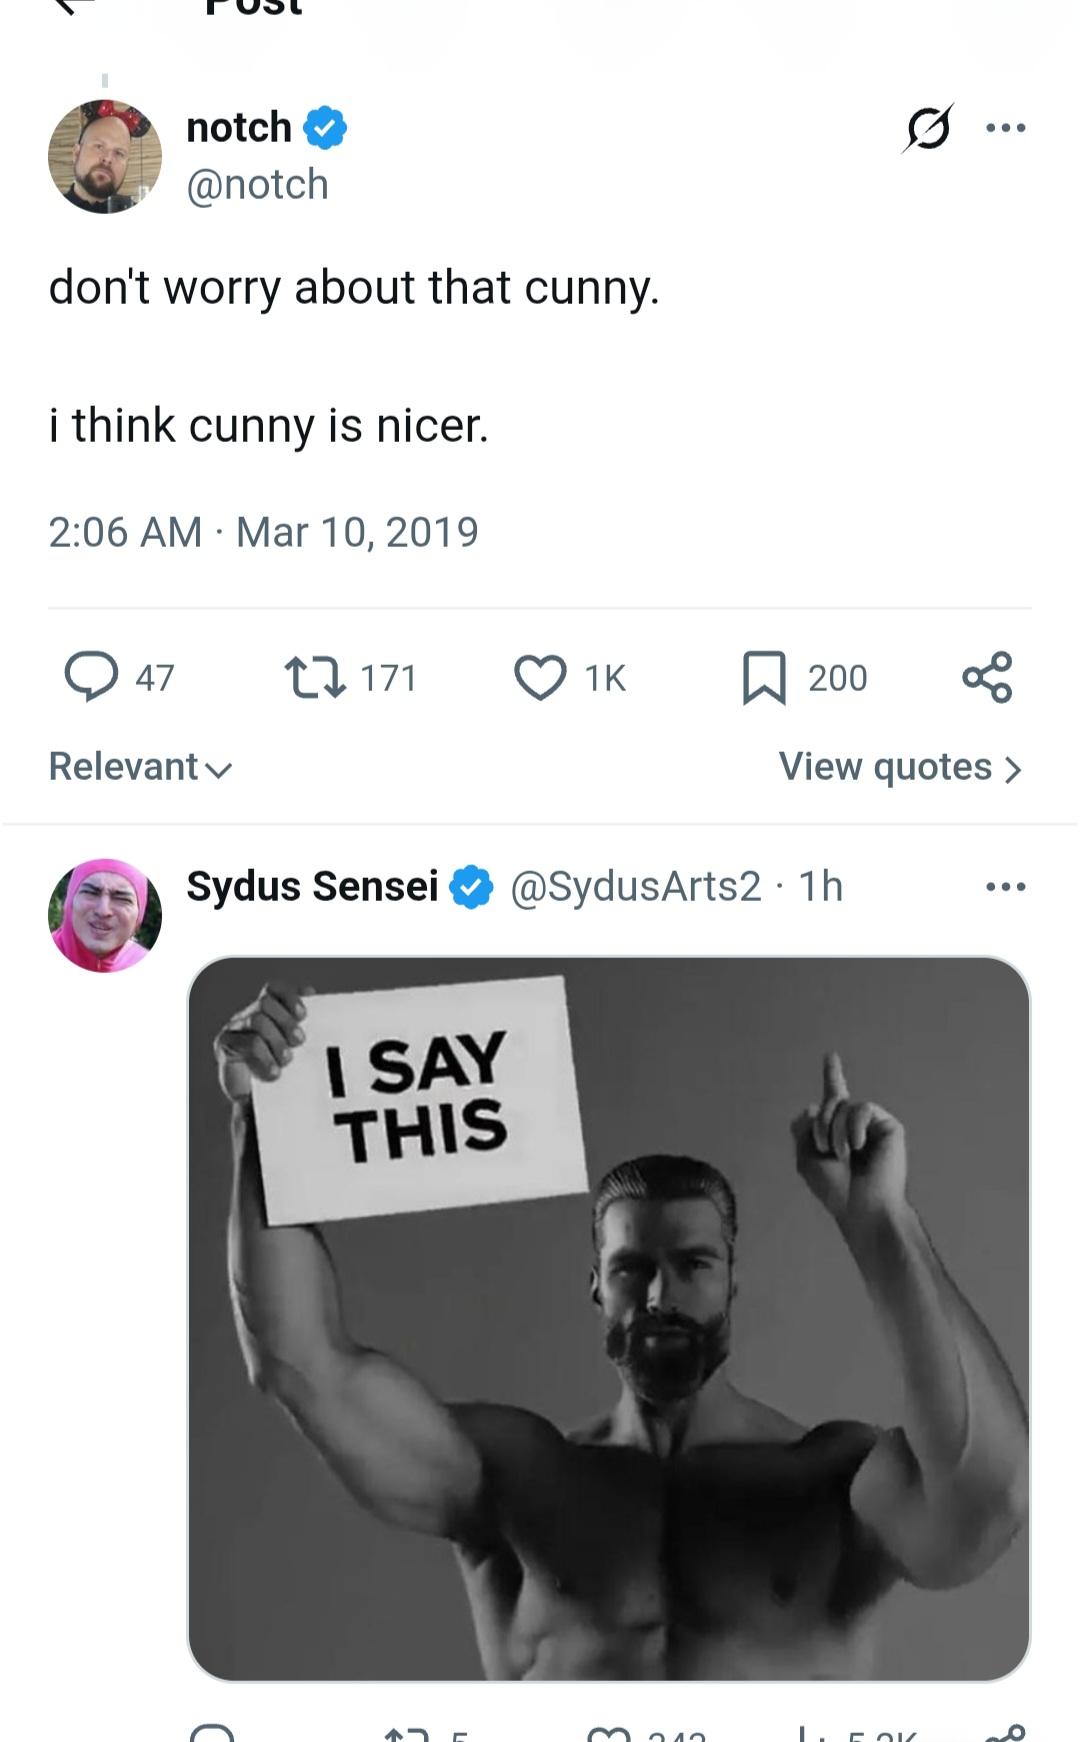Like the post with the 1K heart
This screenshot has height=1742, width=1080.
pyautogui.click(x=540, y=677)
